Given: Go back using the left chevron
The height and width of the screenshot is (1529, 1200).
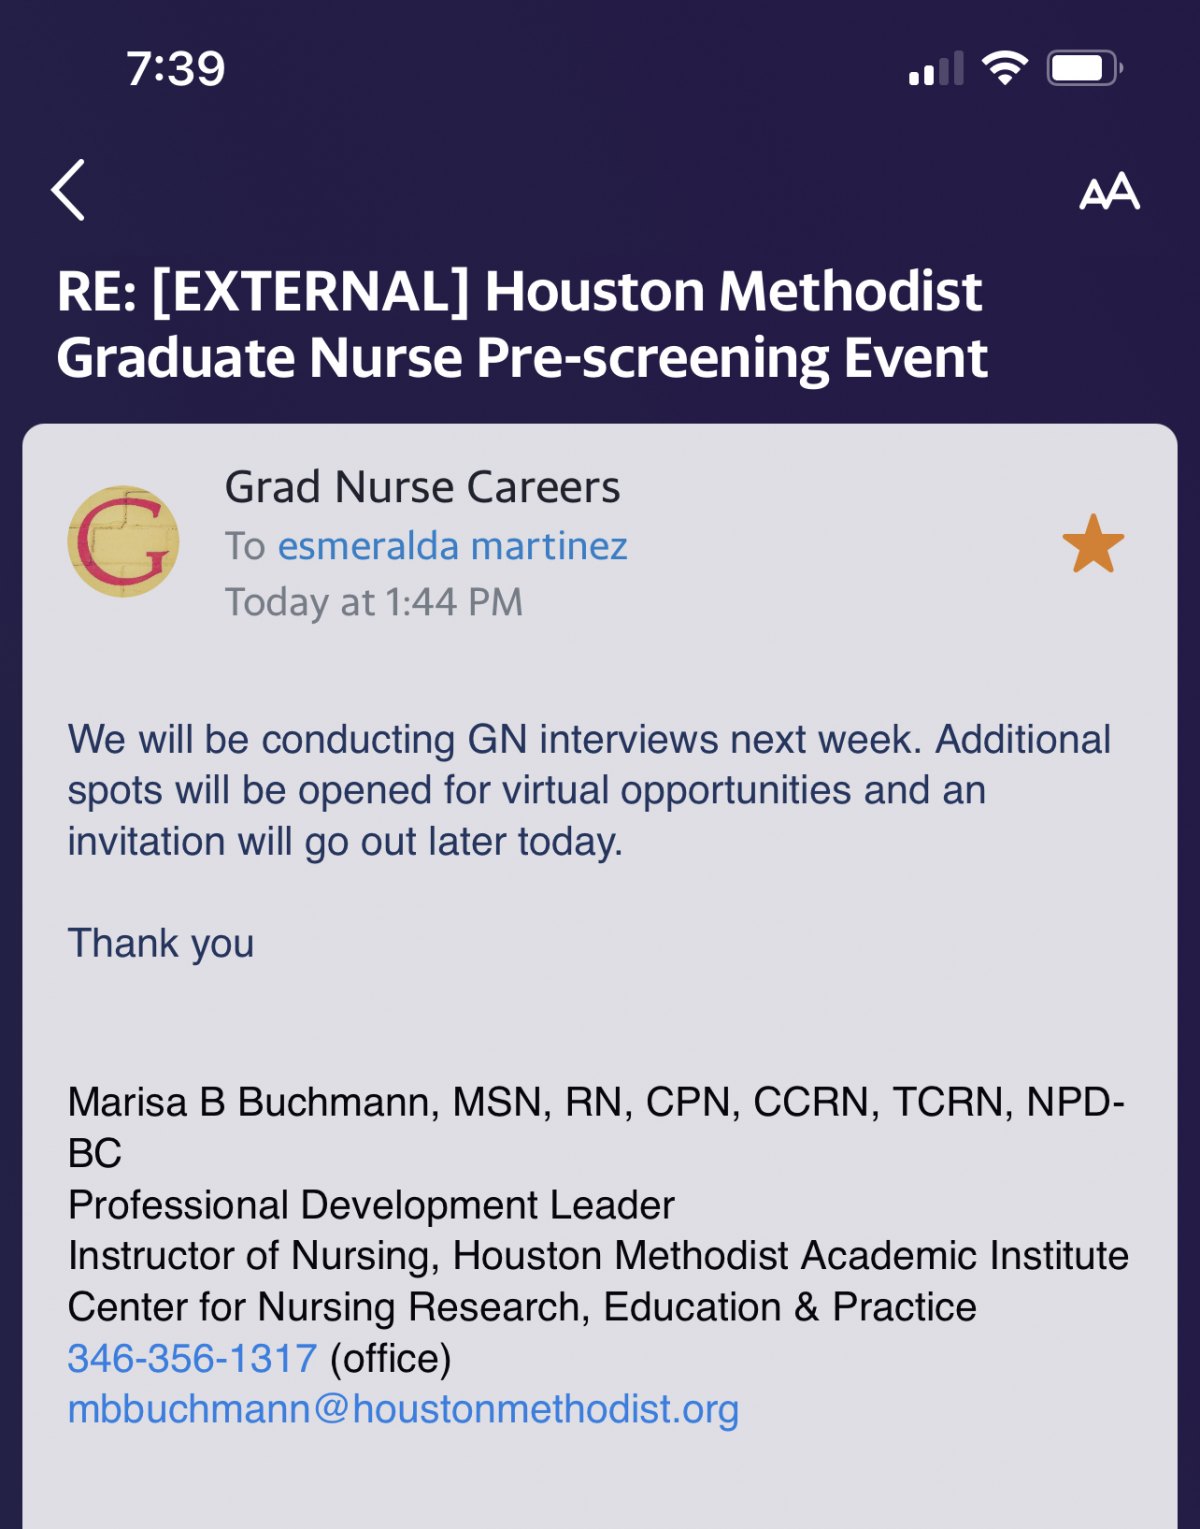Looking at the screenshot, I should [68, 190].
